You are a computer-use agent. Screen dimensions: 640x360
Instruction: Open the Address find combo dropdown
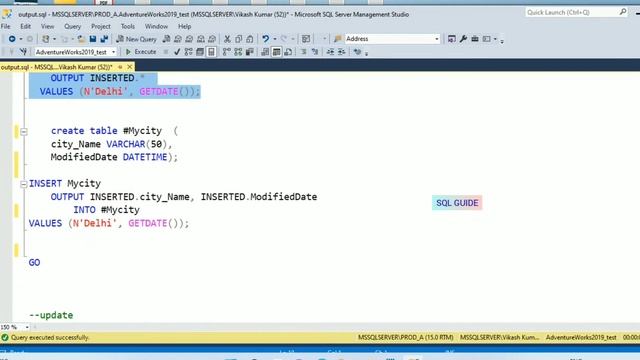(x=437, y=39)
